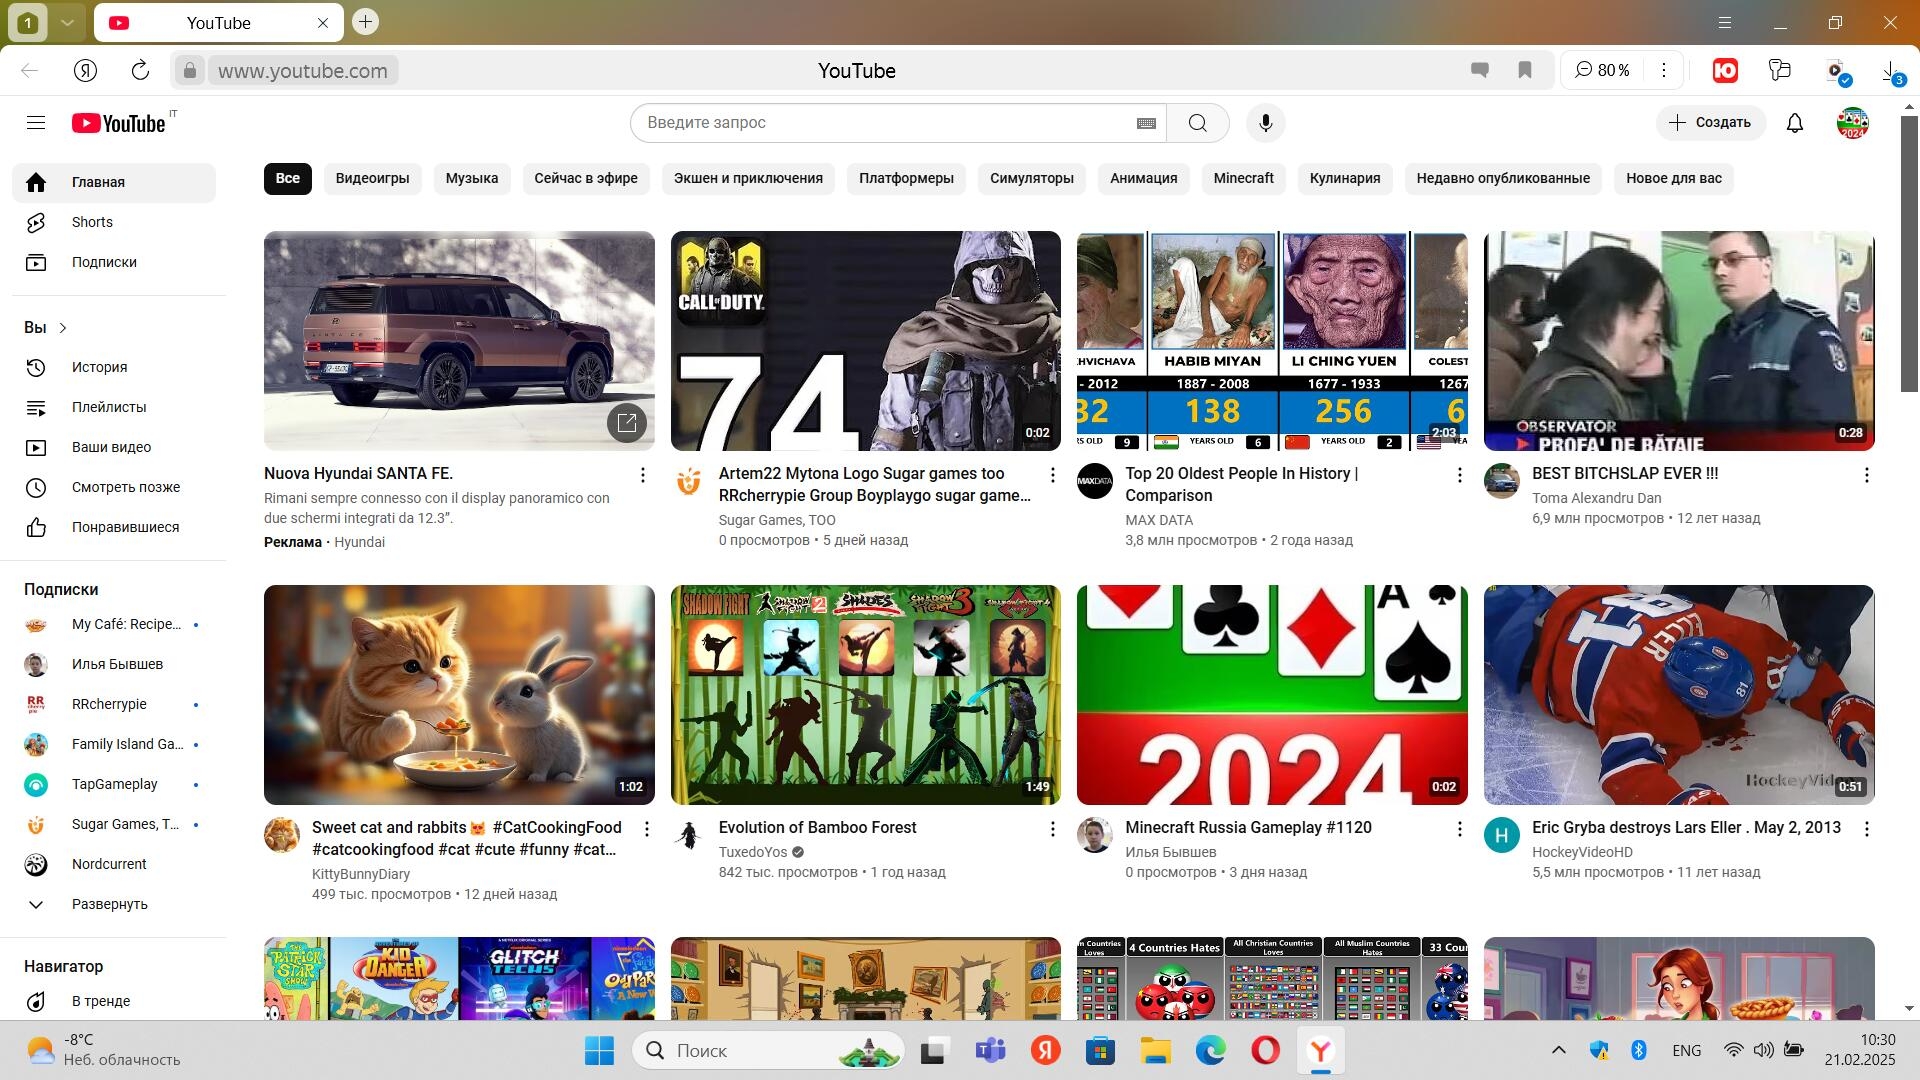The image size is (1920, 1080).
Task: Select the Музыка filter chip
Action: point(471,178)
